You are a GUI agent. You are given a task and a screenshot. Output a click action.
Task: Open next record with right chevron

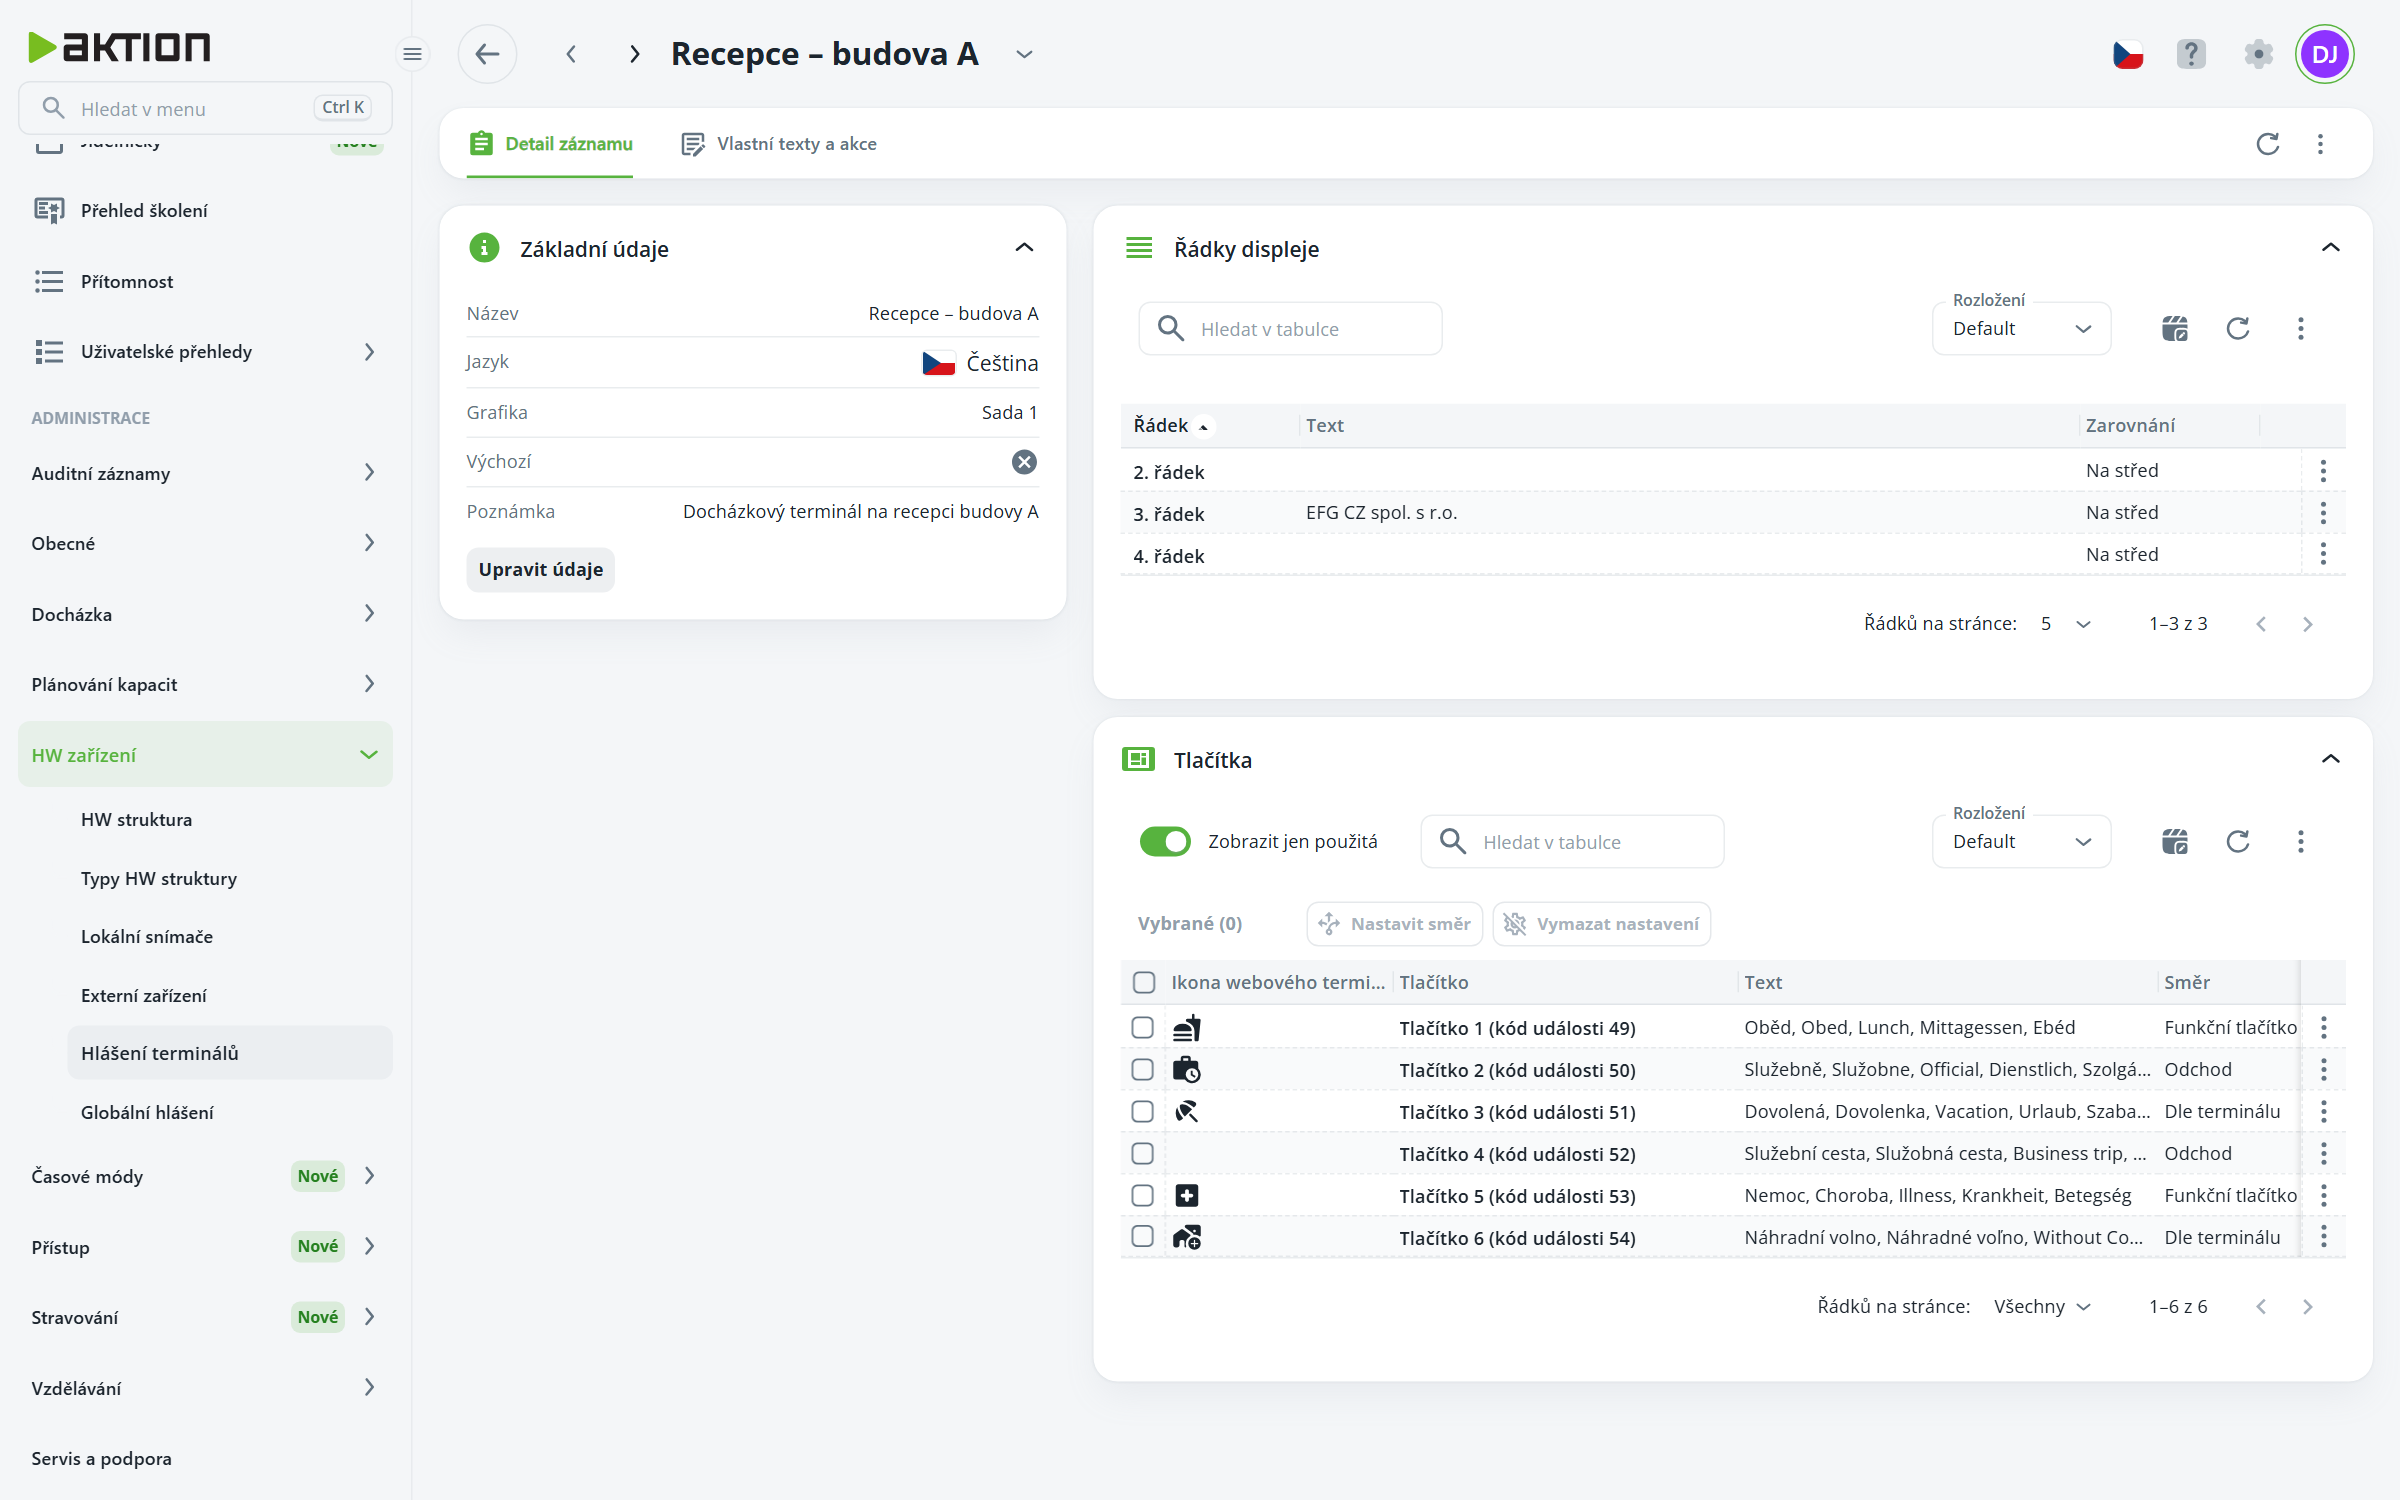tap(634, 54)
